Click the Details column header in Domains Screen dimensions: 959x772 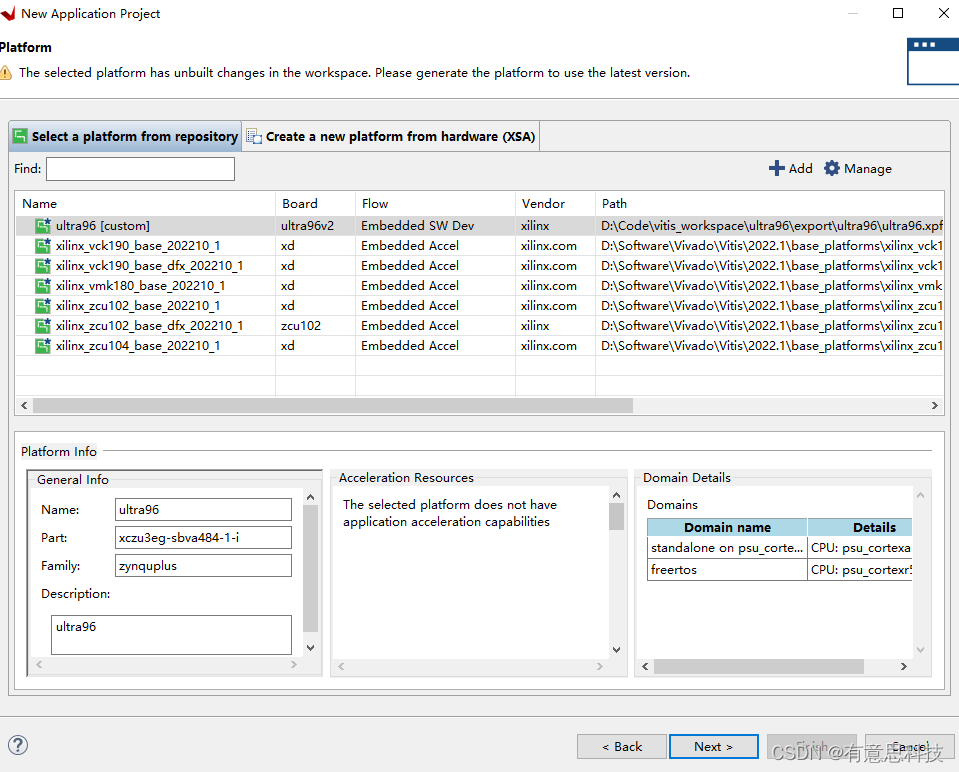pyautogui.click(x=860, y=527)
